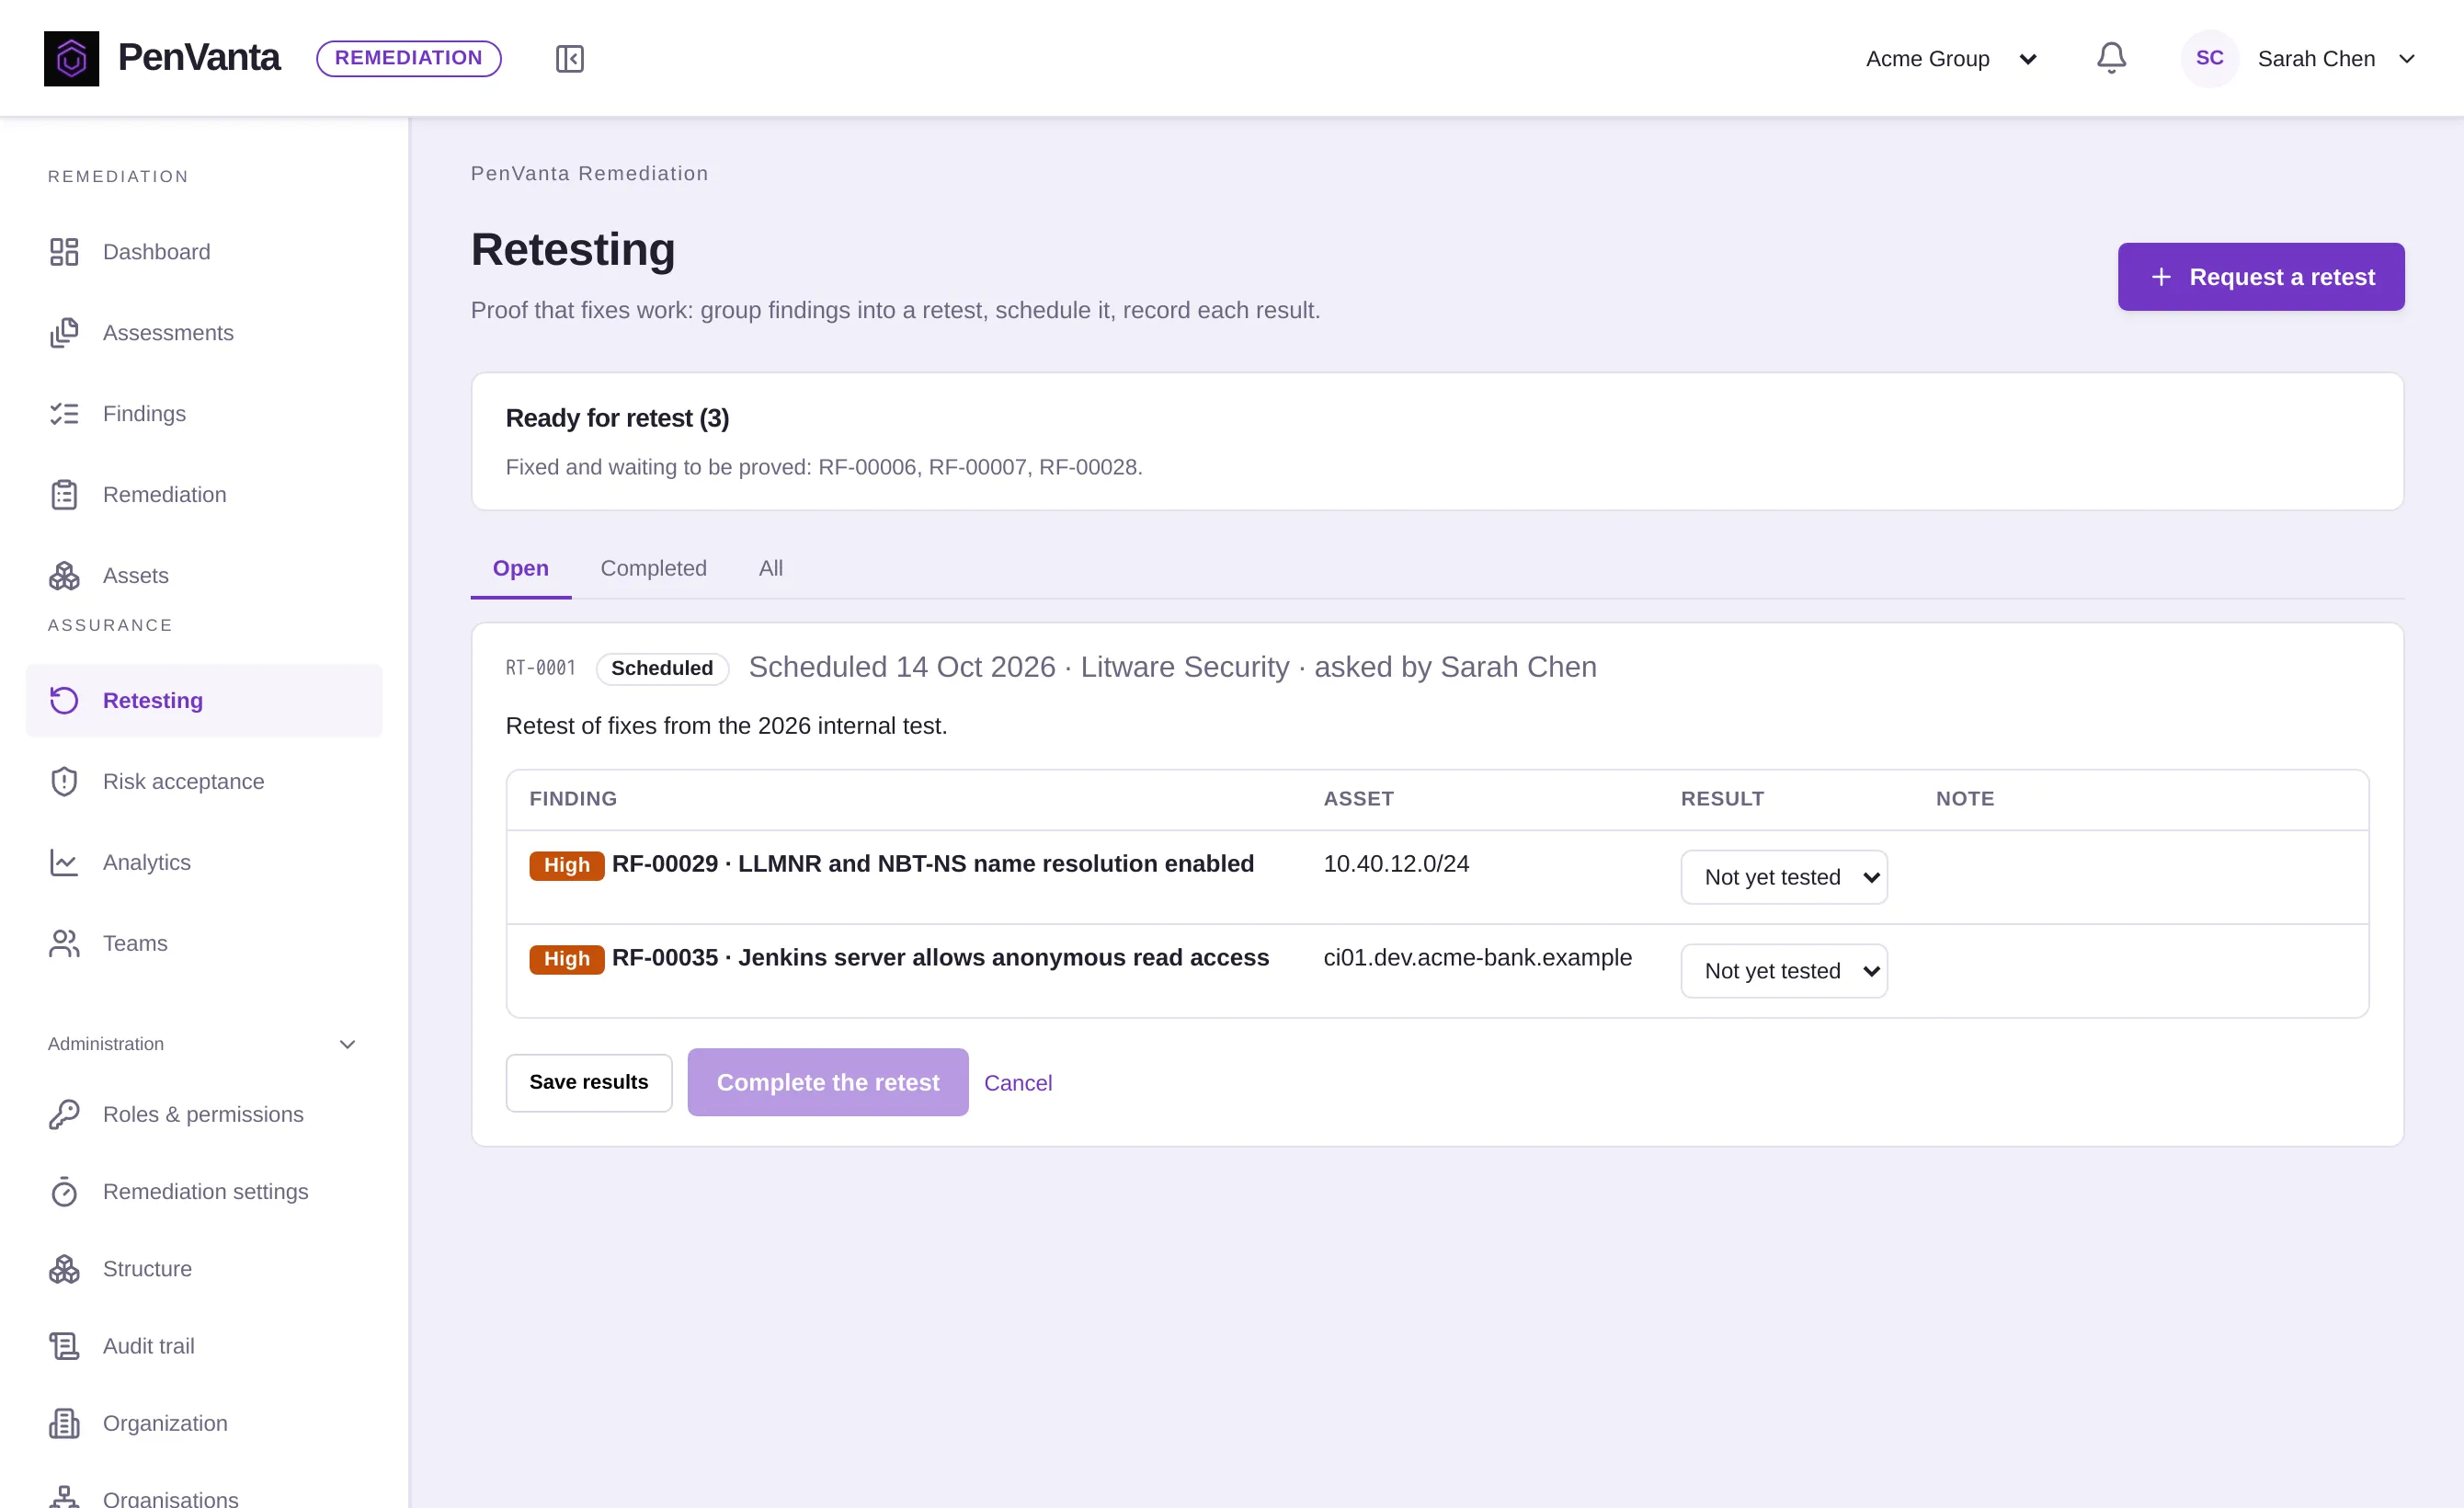Click the ASSET column header
Screen dimensions: 2464x1508
[1358, 799]
